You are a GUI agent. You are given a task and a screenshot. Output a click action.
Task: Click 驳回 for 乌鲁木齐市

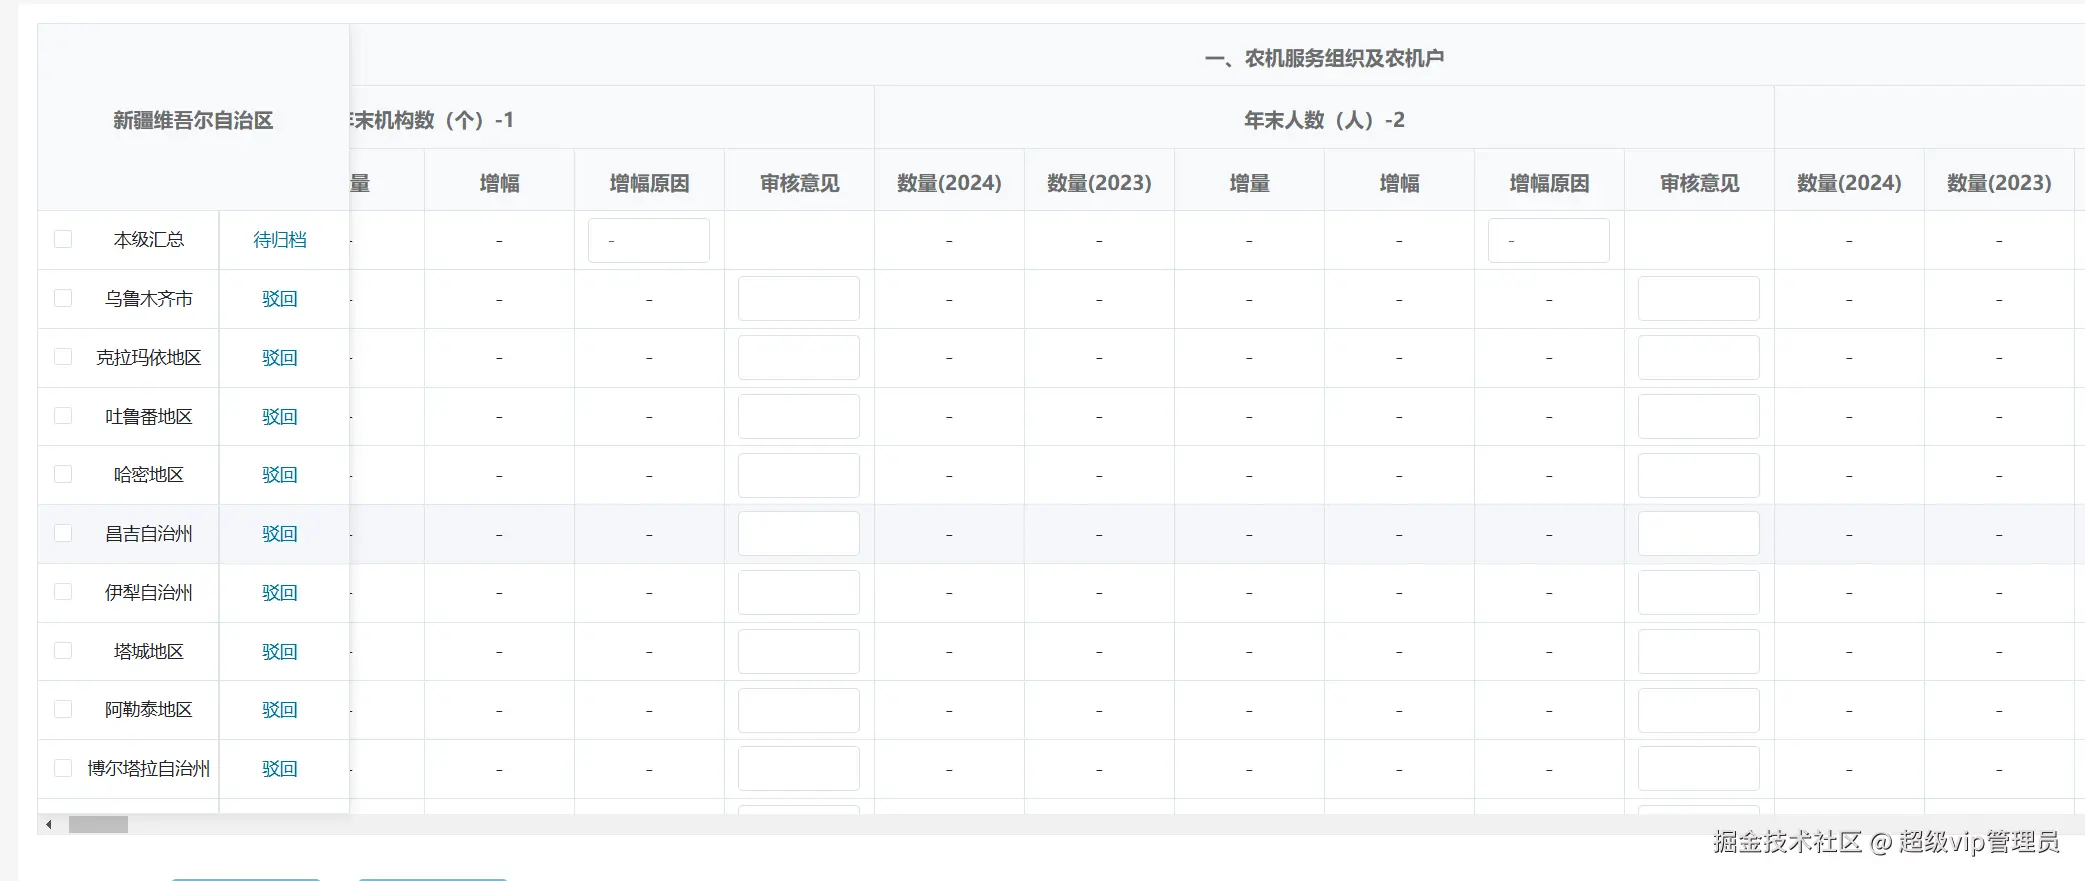(x=280, y=299)
